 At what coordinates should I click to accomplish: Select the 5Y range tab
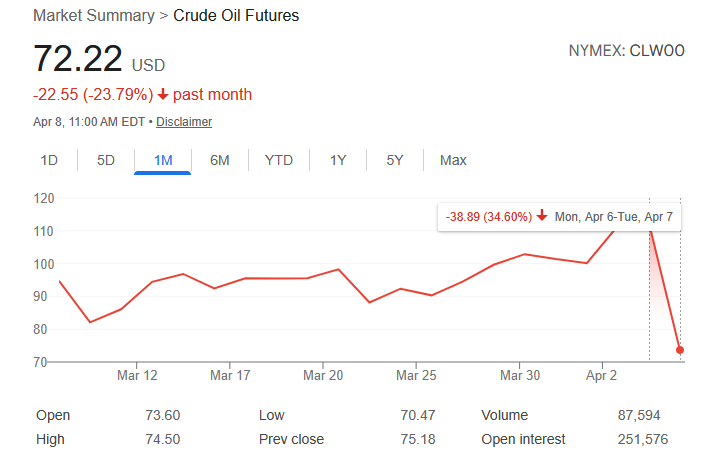click(x=395, y=160)
